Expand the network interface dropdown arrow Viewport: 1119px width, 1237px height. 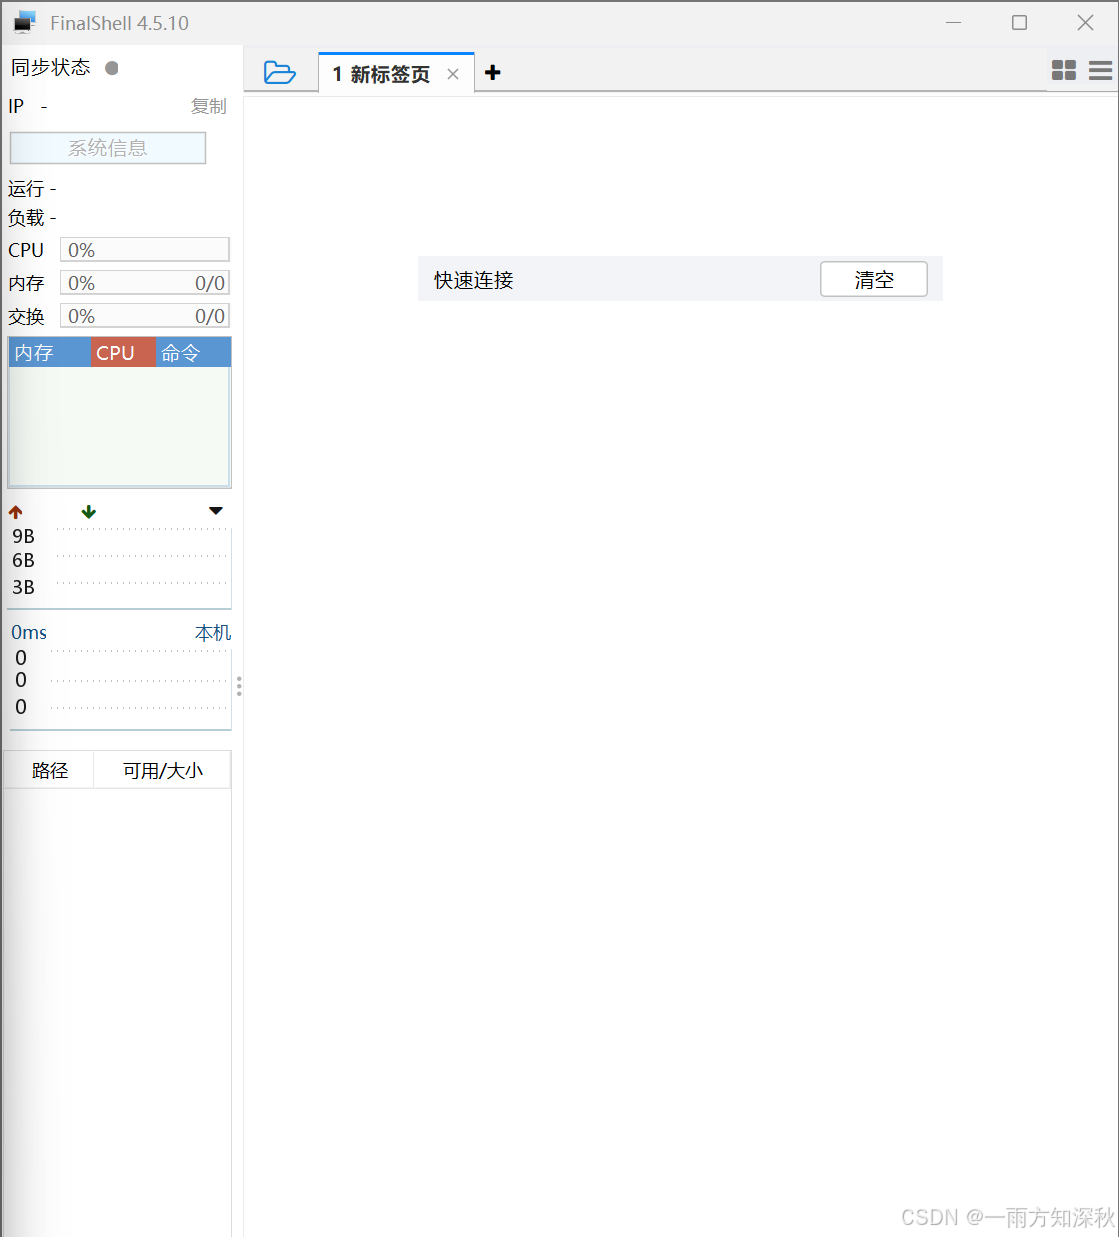[216, 511]
